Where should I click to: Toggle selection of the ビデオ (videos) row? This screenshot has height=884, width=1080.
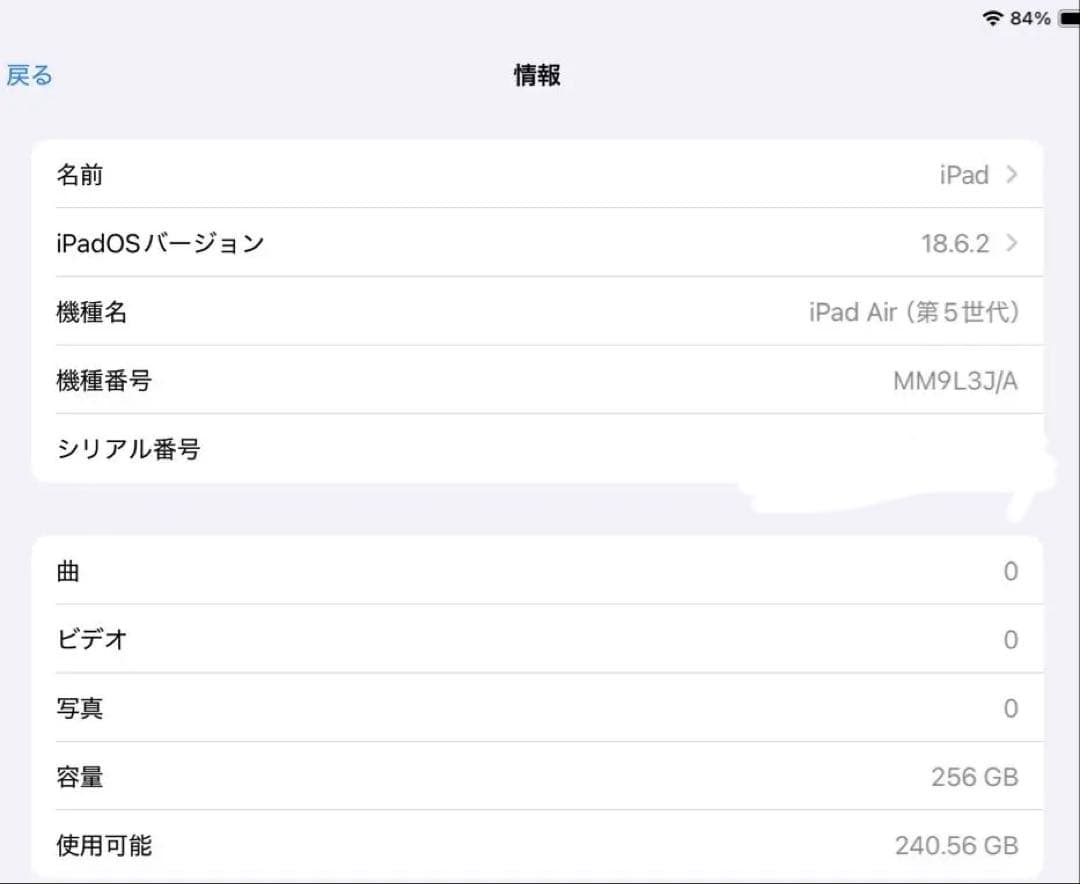click(x=540, y=639)
